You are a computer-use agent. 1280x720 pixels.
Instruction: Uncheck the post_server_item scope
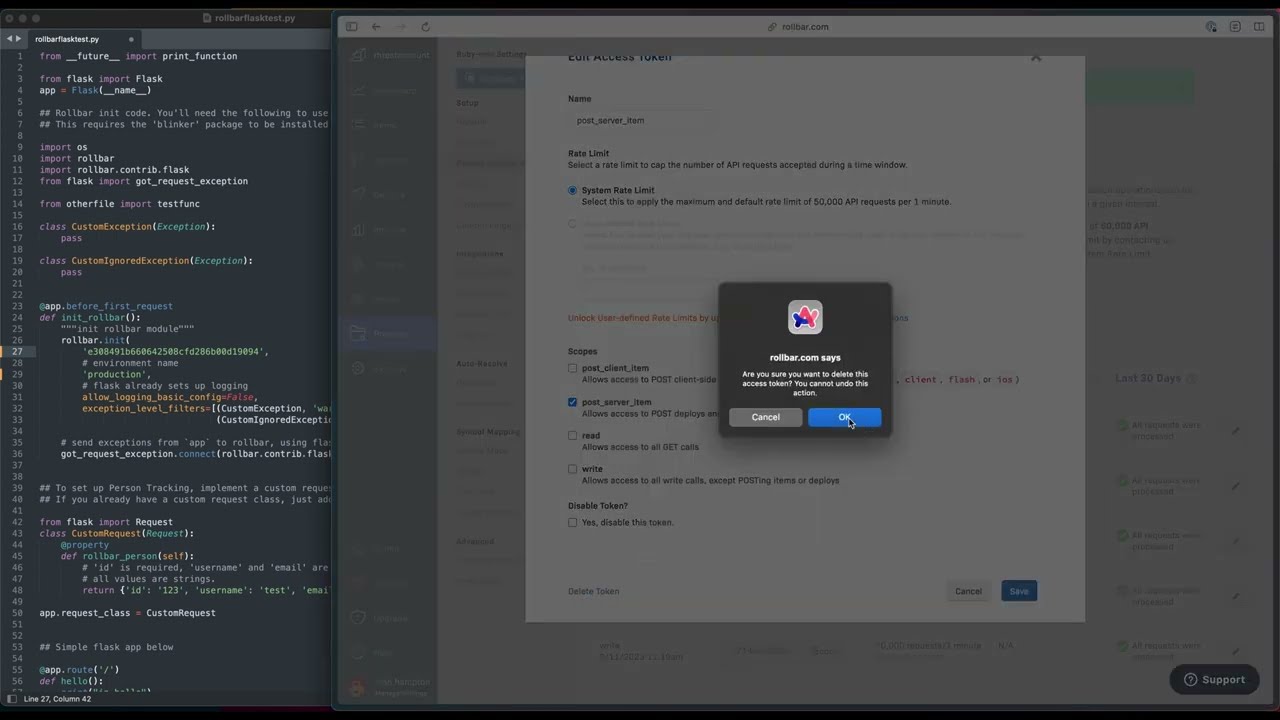pyautogui.click(x=573, y=402)
